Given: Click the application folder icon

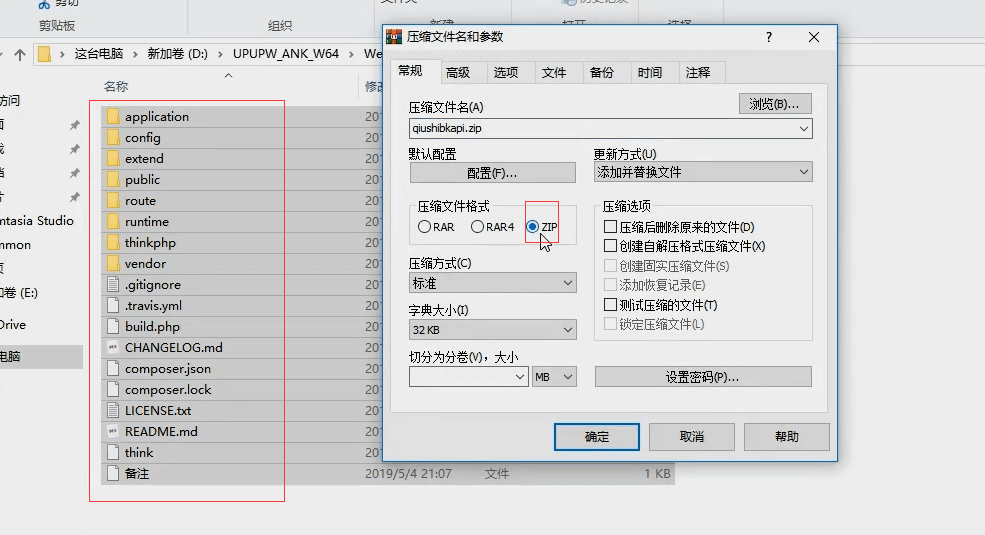Looking at the screenshot, I should pyautogui.click(x=113, y=116).
